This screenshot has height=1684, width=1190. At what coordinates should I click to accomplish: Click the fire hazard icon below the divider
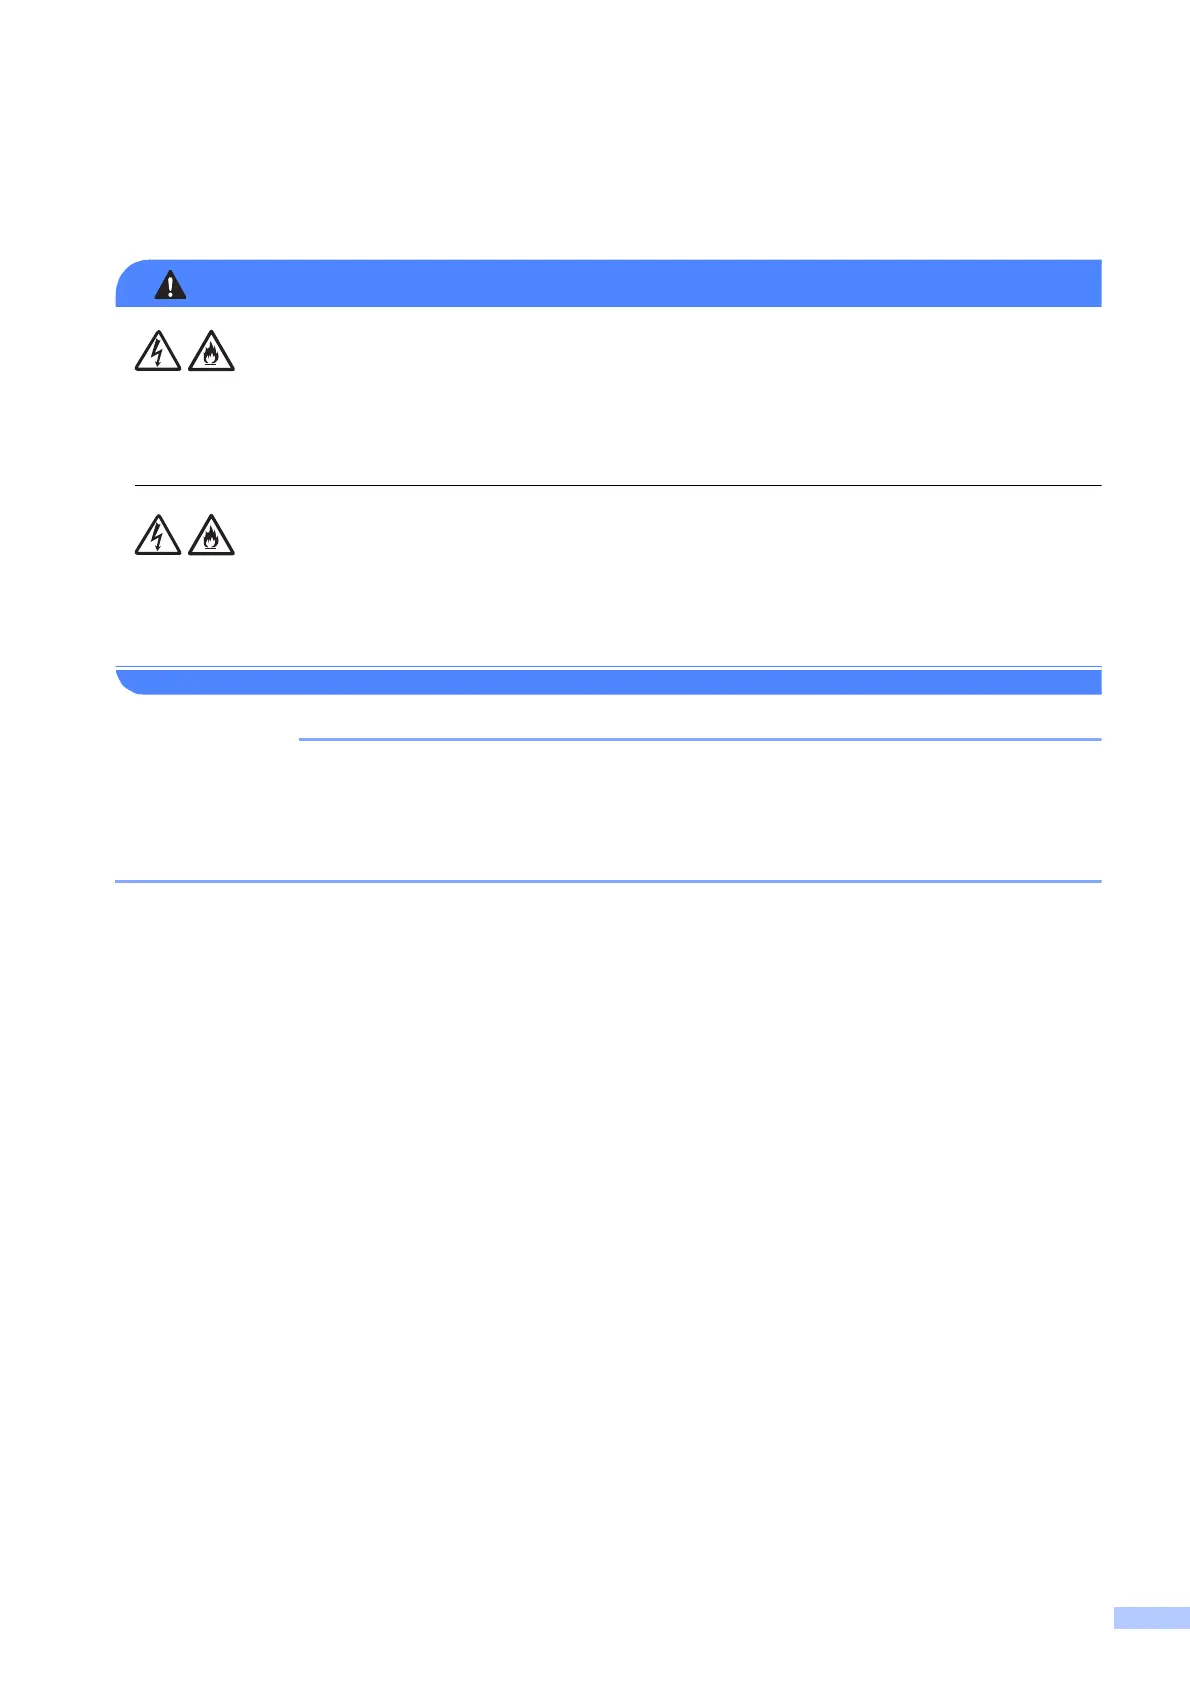(x=211, y=535)
